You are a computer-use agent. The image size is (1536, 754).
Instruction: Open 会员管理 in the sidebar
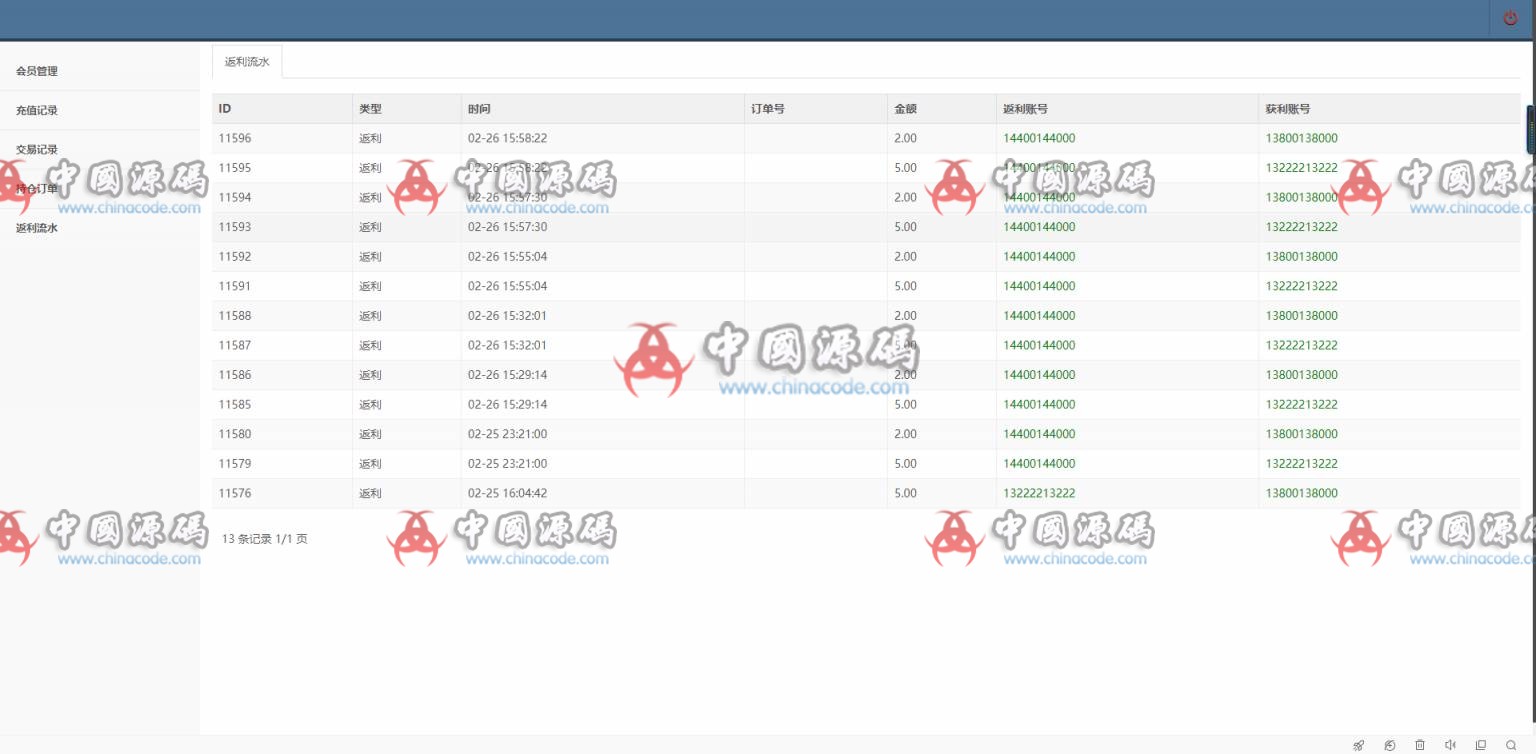(37, 71)
